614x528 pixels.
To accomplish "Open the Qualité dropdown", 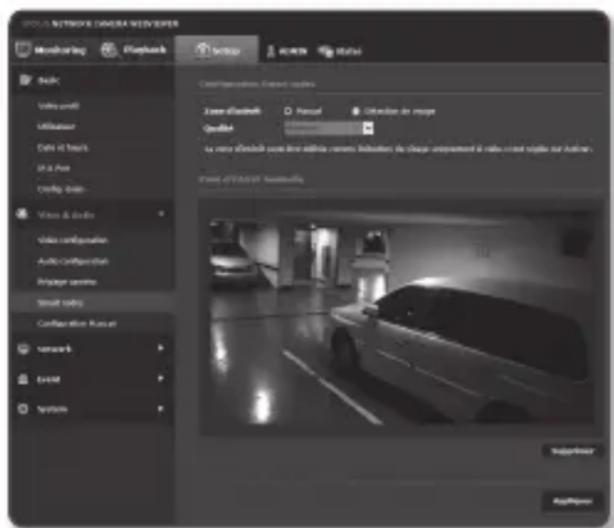I will point(367,128).
